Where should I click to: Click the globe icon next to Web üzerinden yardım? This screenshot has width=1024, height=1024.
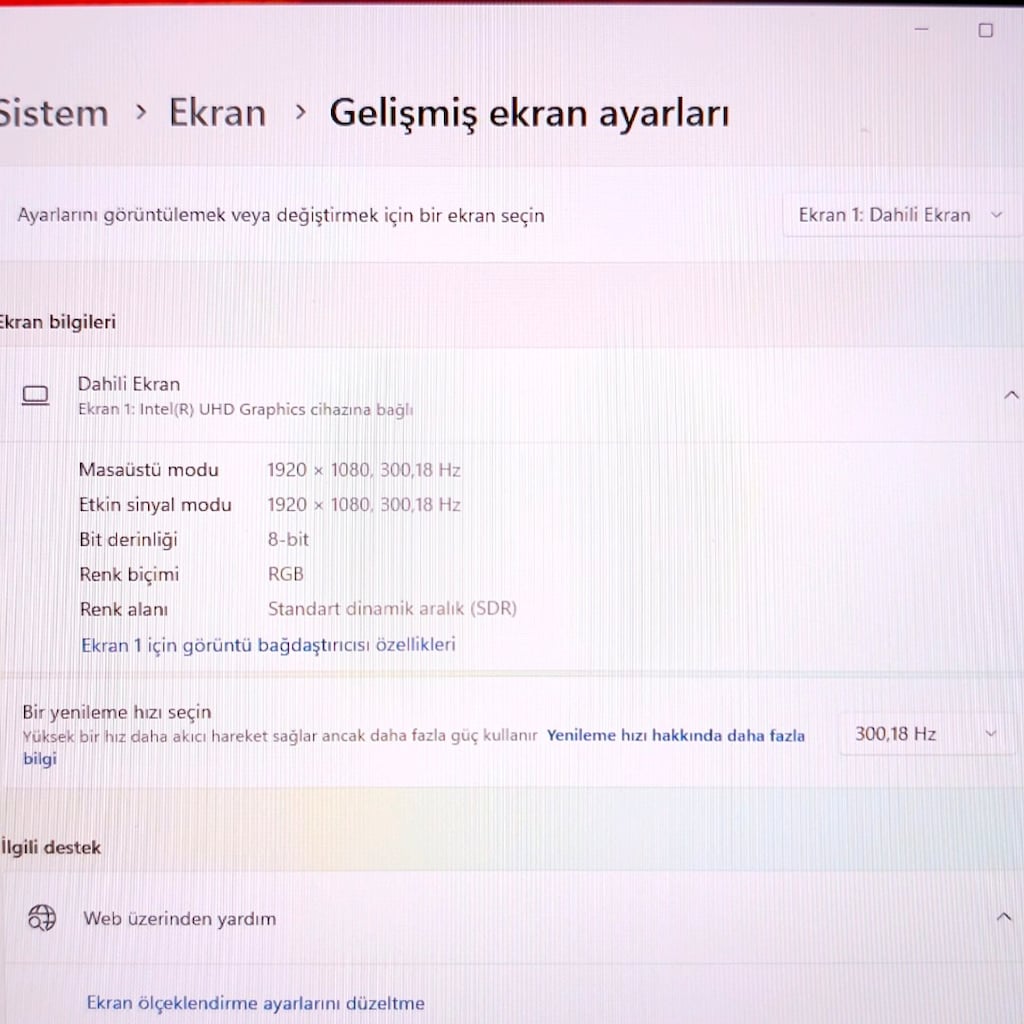point(42,918)
